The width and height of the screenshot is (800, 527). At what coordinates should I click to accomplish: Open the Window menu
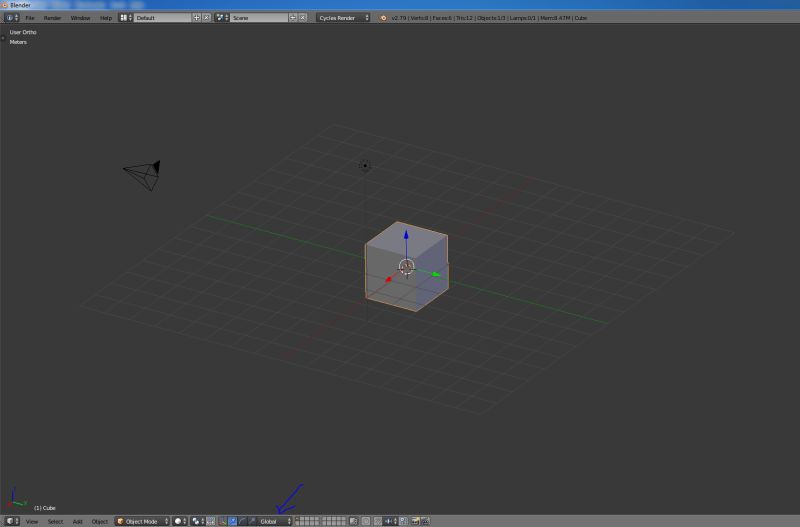tap(80, 18)
